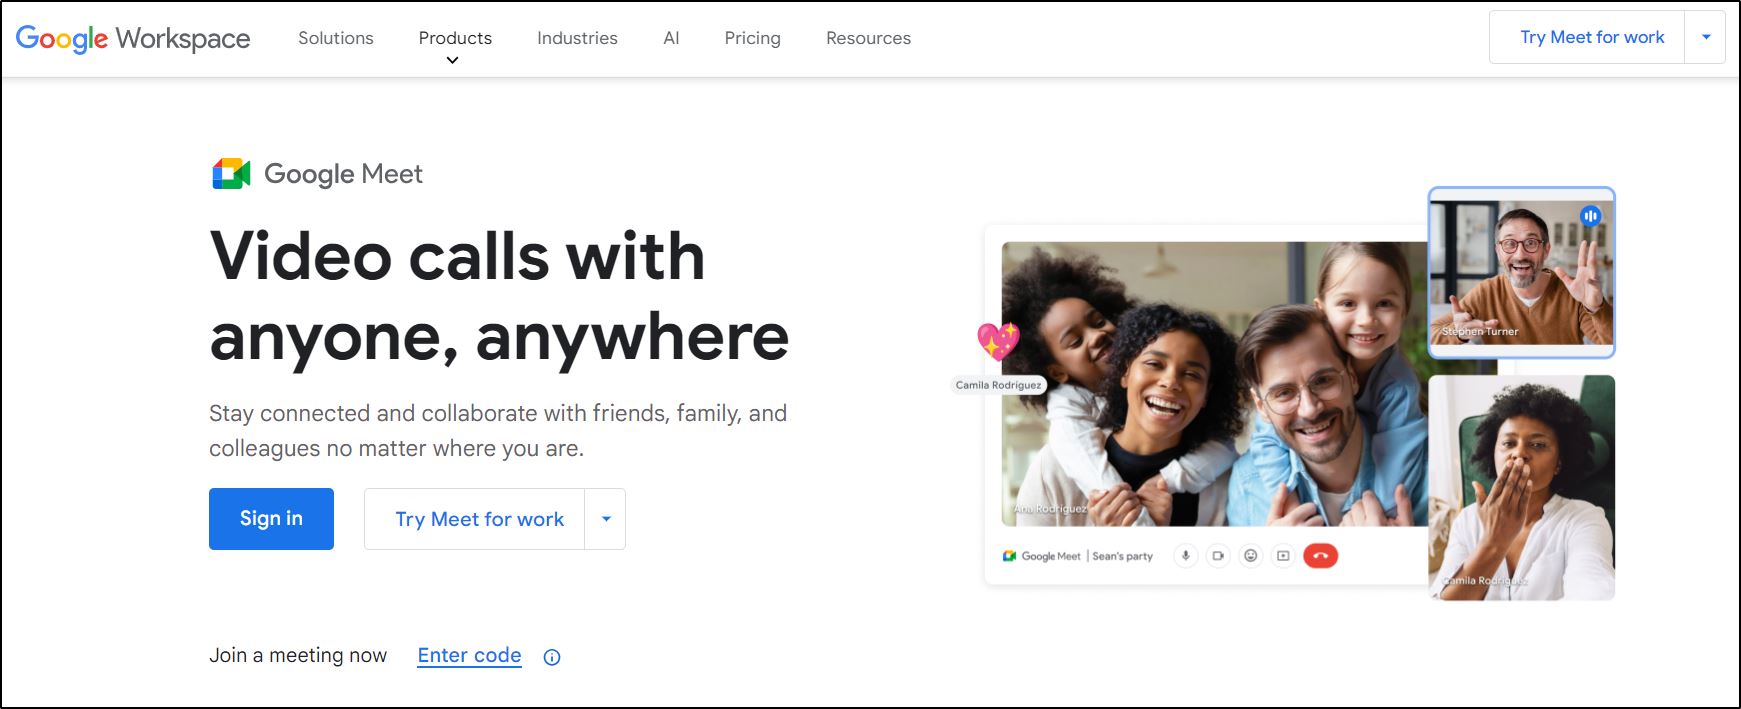Click Try Meet for work in header
The width and height of the screenshot is (1741, 709).
coord(1591,38)
